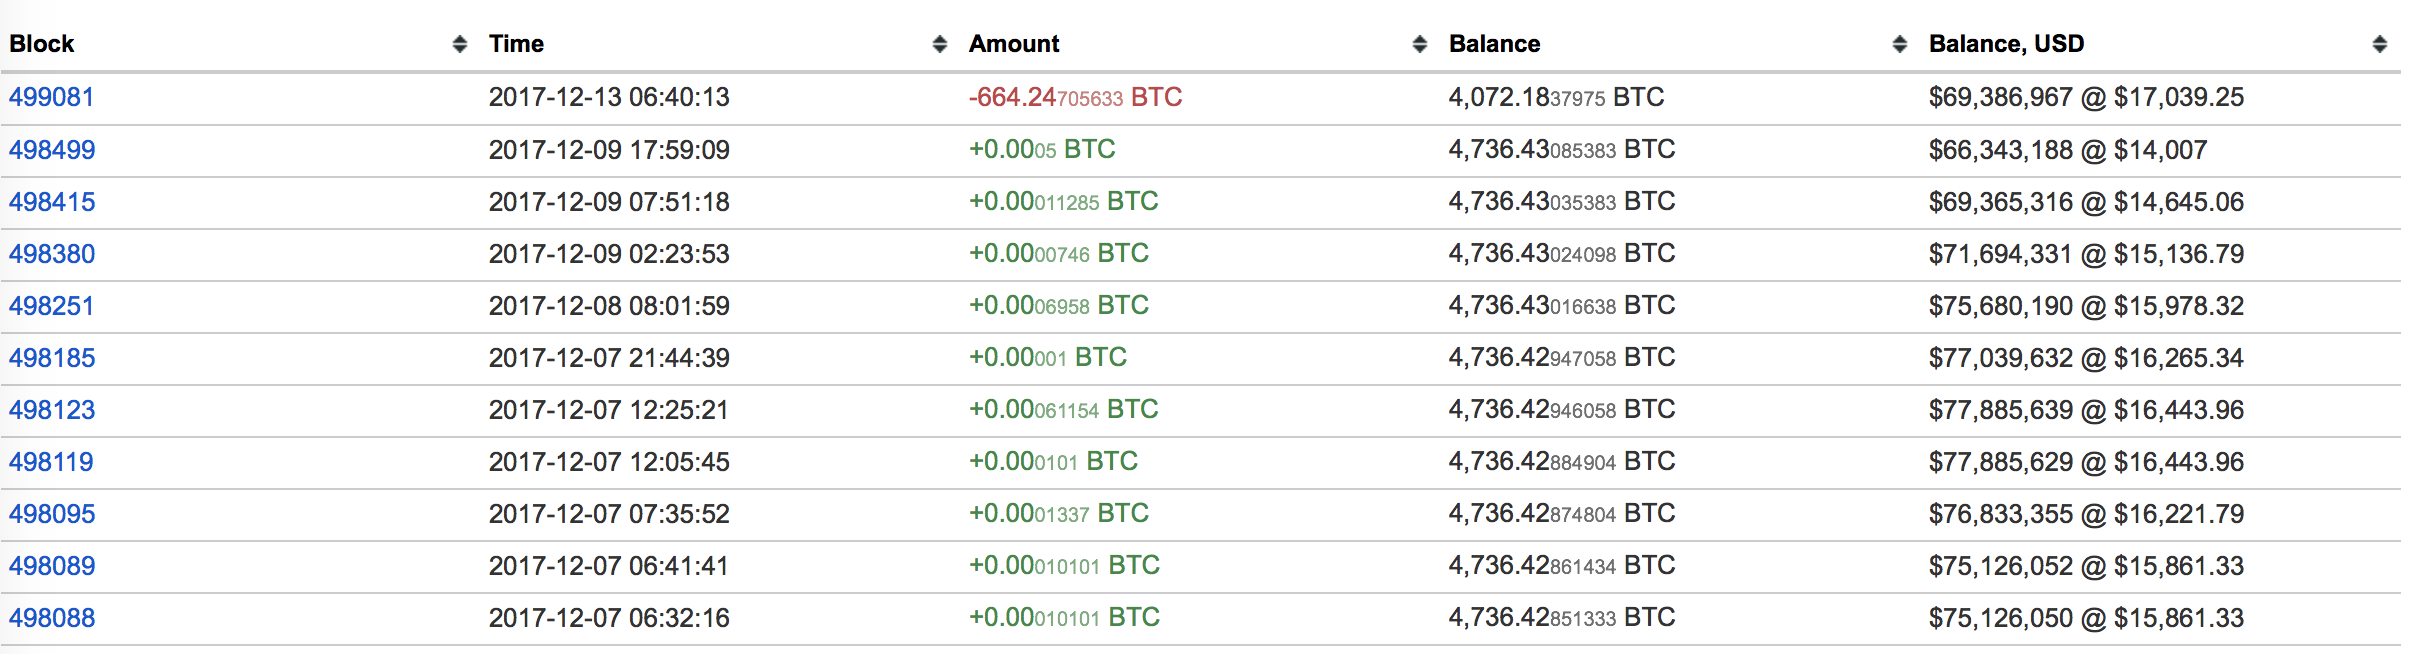Click USD value $77,885,639 @ $16,443.96
This screenshot has height=654, width=2422.
pos(2087,410)
